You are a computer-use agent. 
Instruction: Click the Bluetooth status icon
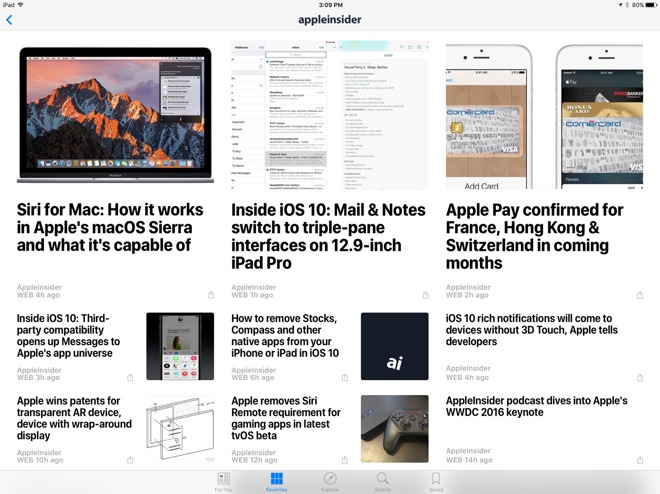(x=627, y=5)
